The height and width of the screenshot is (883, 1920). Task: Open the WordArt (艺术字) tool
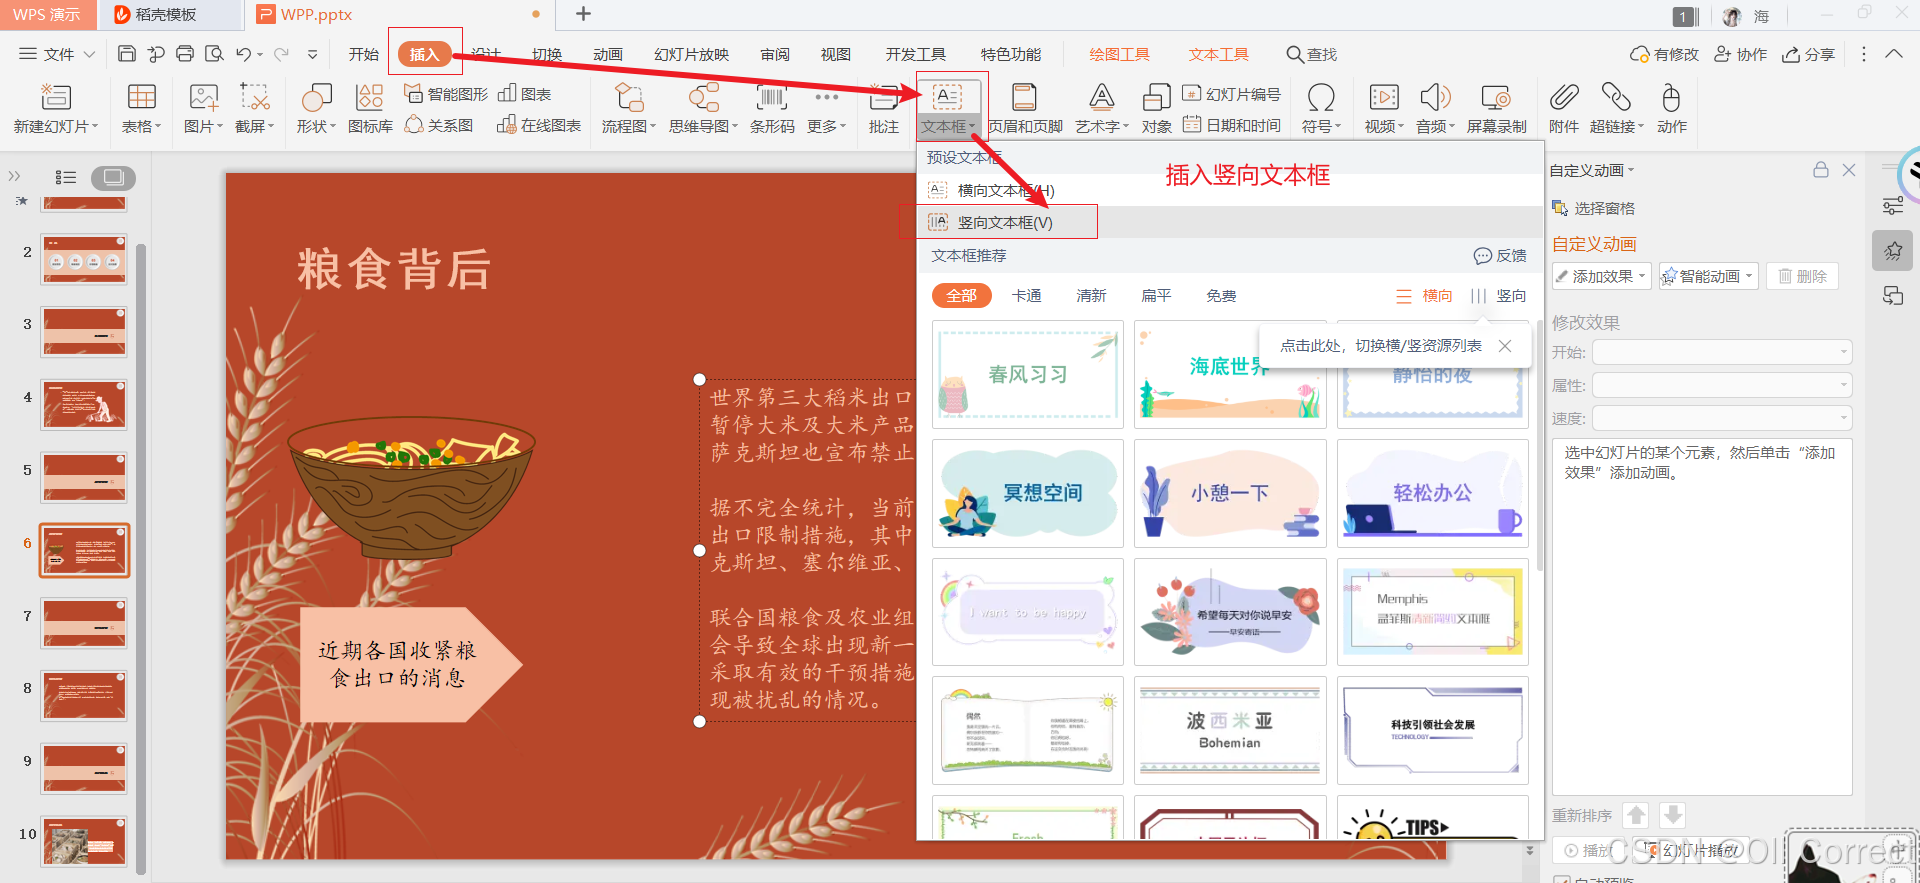coord(1102,108)
